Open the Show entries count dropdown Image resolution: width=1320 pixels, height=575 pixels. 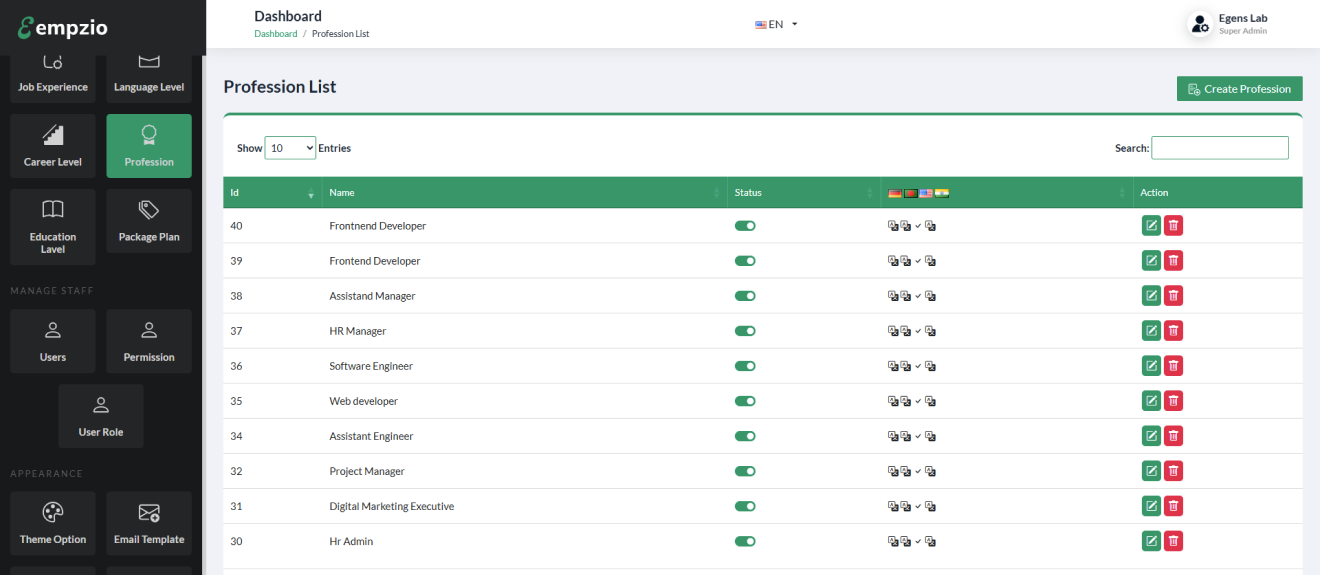point(290,148)
